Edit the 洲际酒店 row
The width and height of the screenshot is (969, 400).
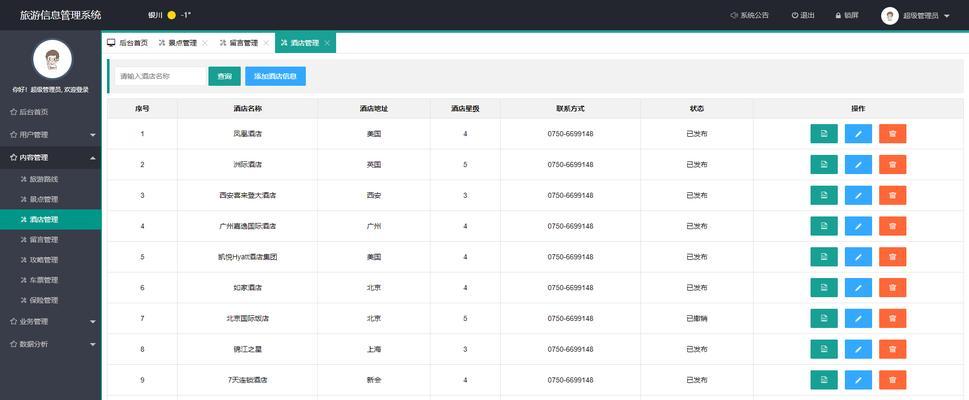[x=858, y=164]
